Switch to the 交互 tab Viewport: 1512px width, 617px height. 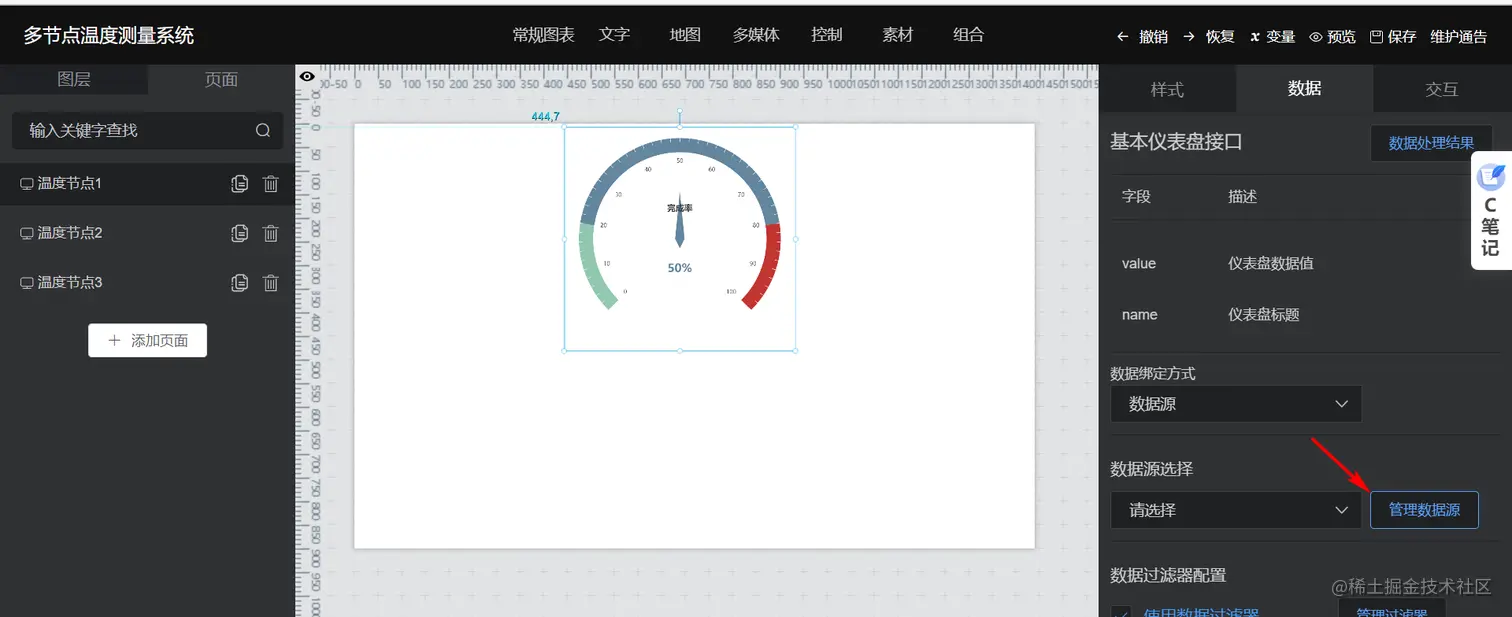(x=1442, y=89)
